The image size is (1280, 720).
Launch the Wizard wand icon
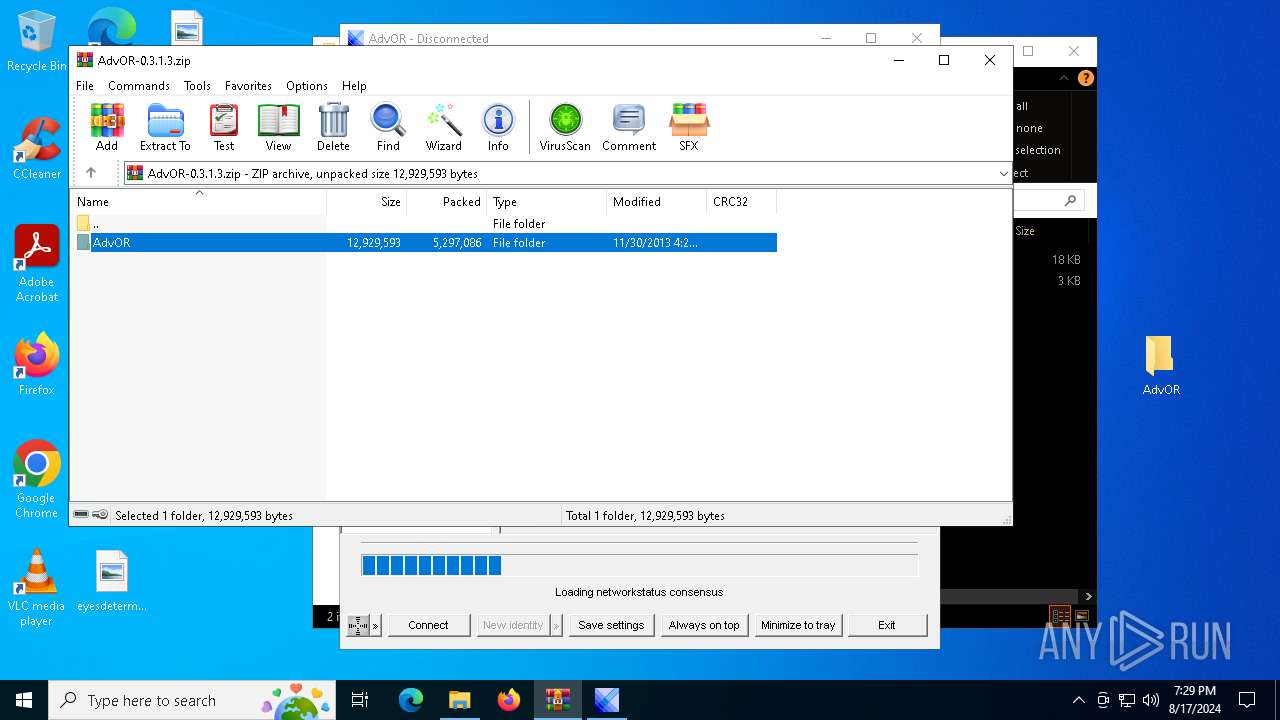coord(443,127)
